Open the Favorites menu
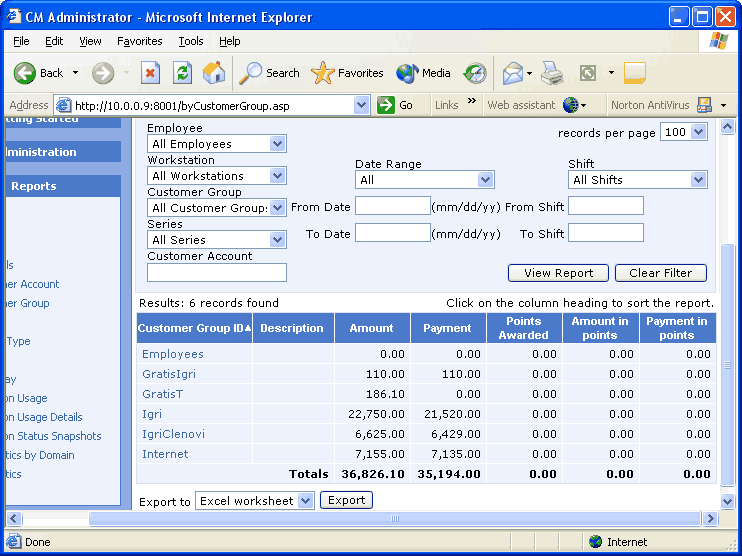 click(x=140, y=41)
